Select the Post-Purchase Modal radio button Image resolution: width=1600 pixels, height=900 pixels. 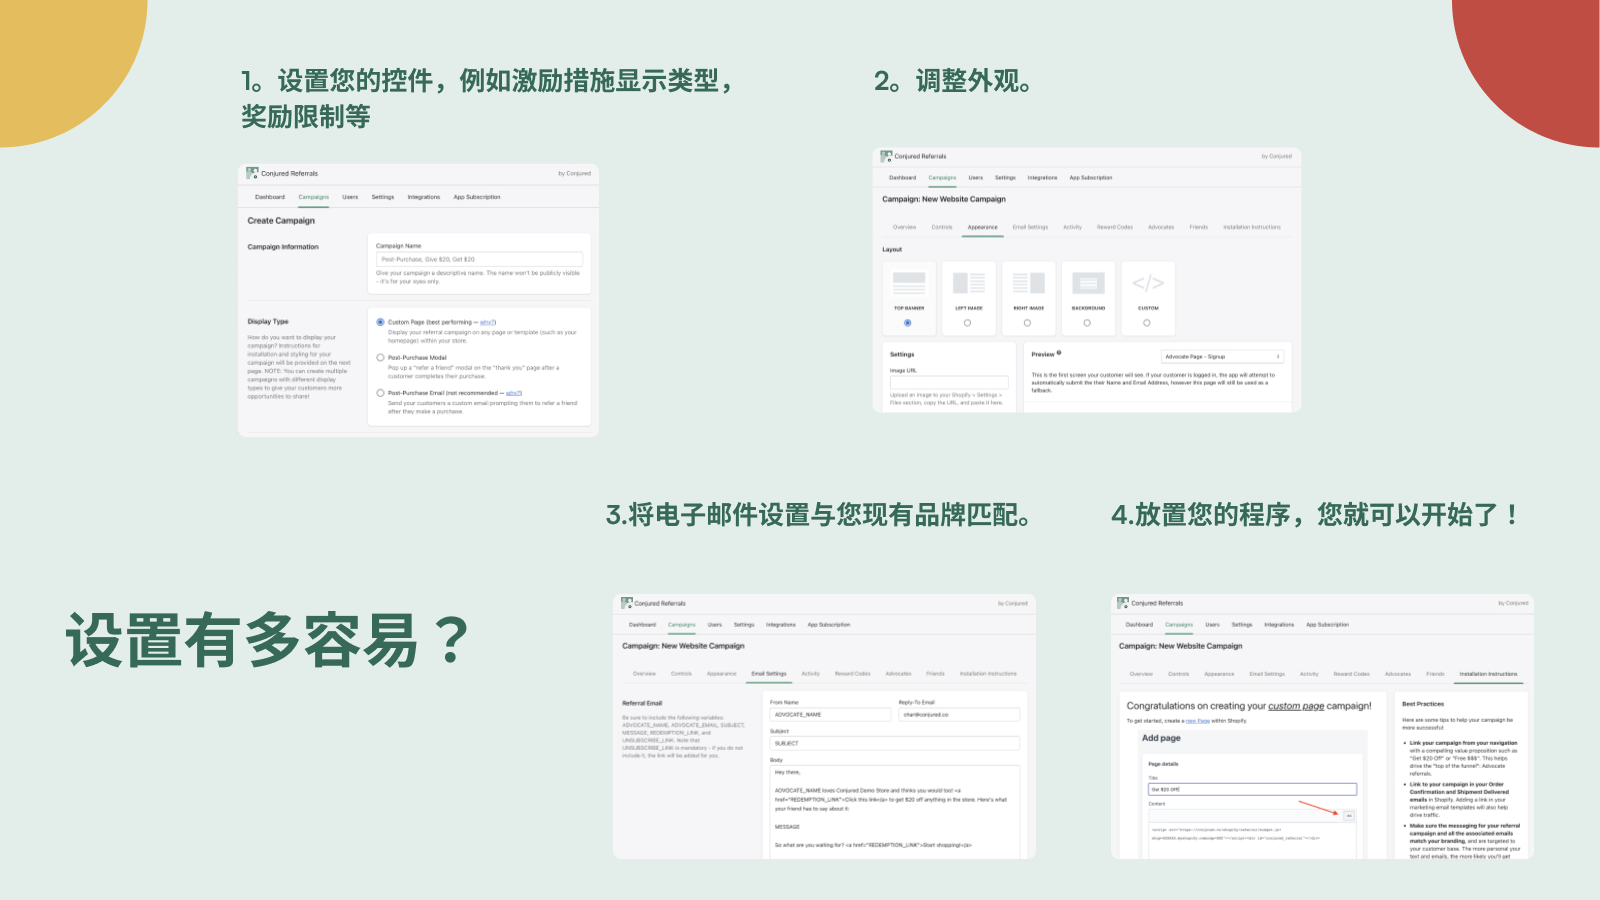(x=380, y=357)
